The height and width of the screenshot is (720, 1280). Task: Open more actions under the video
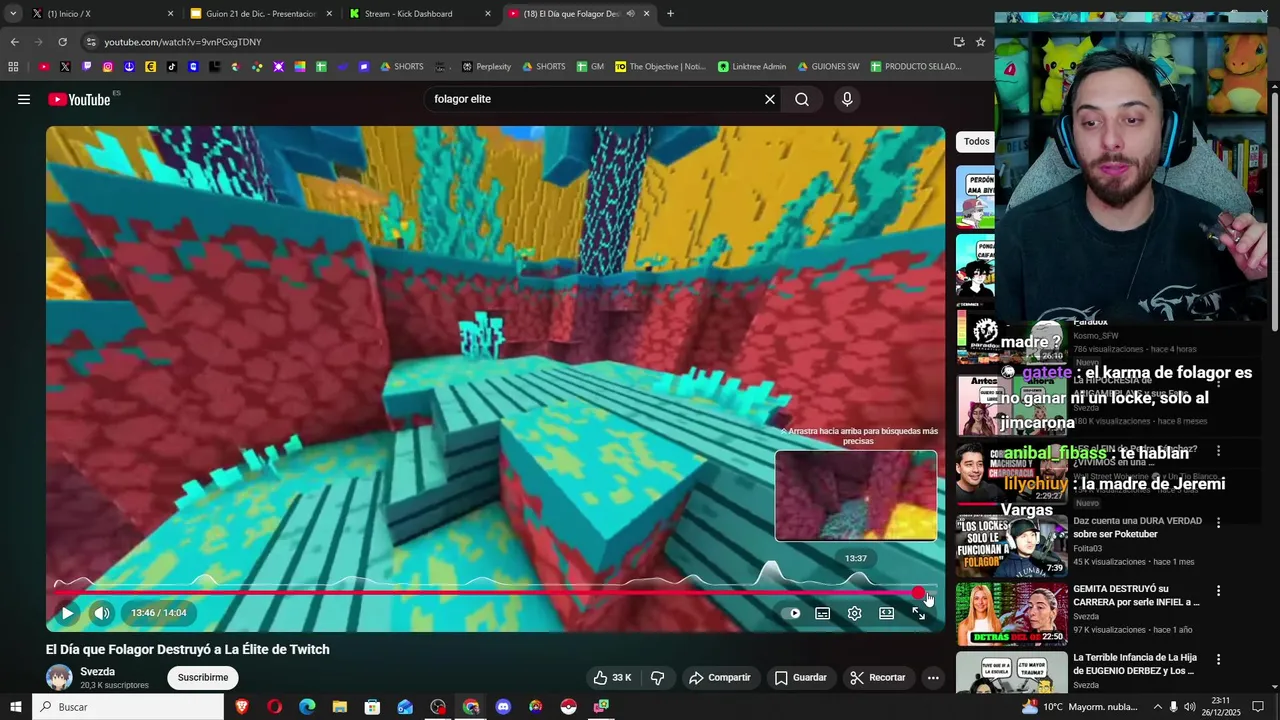click(x=932, y=677)
